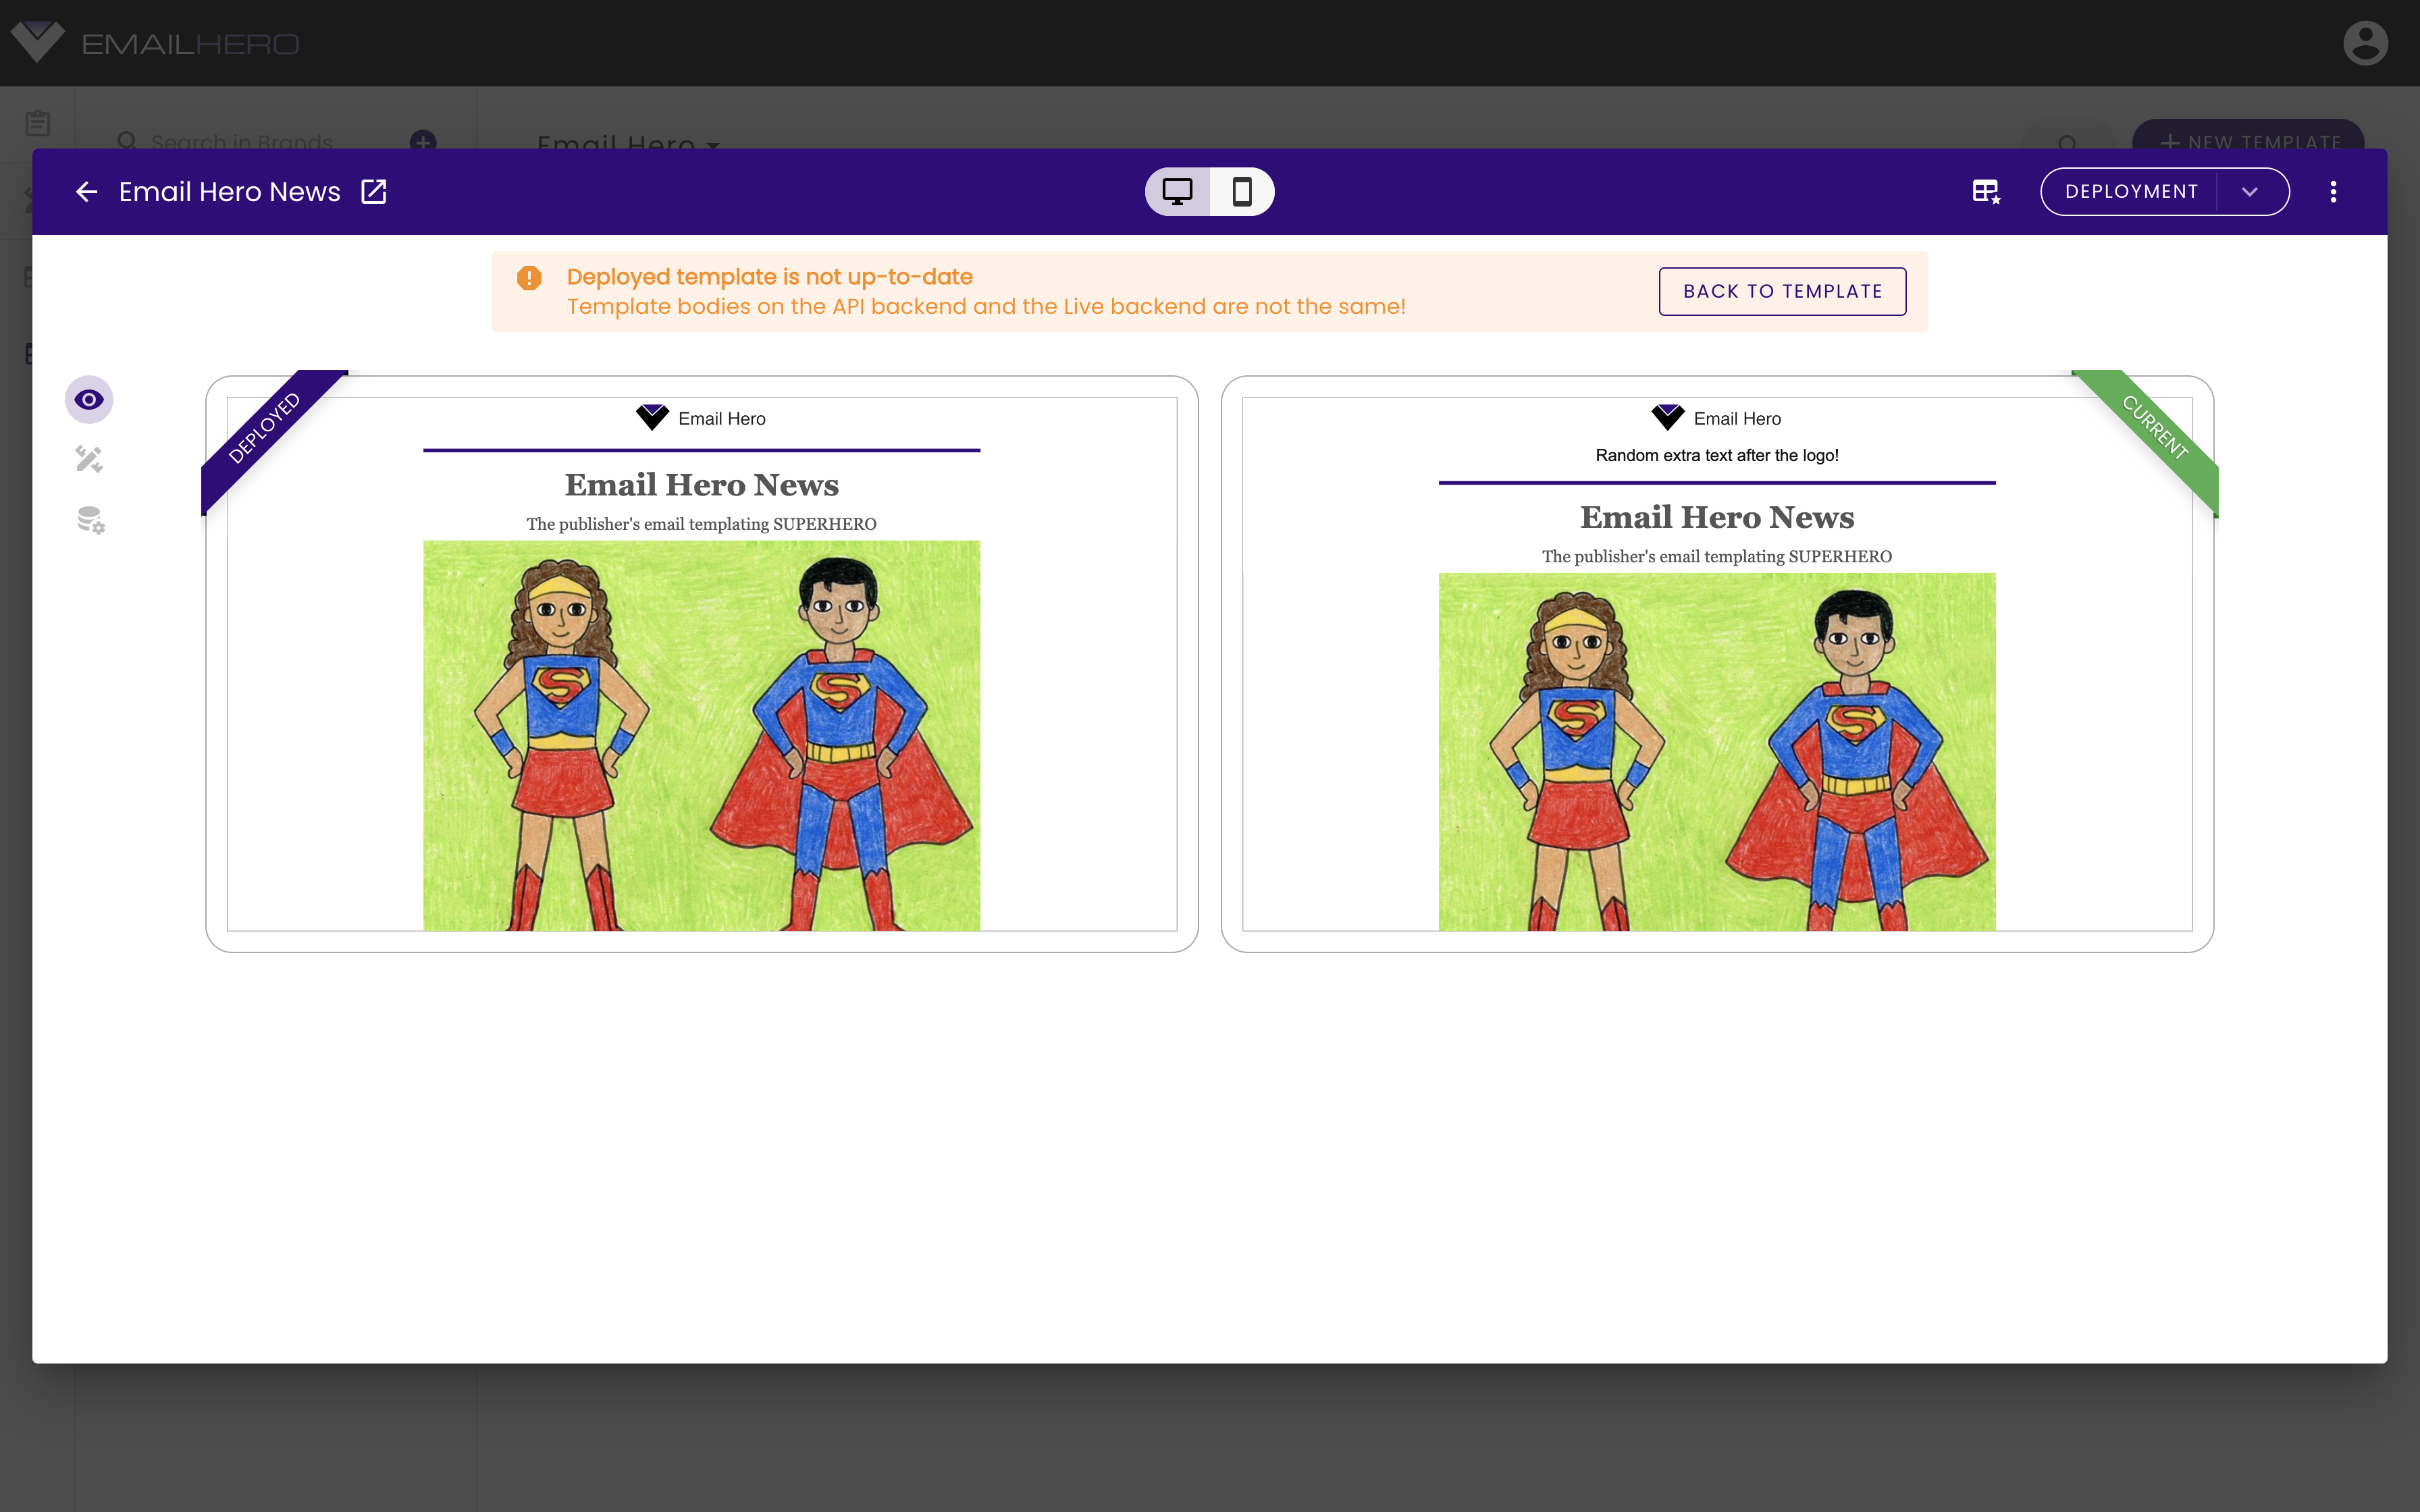Click 'Random extra text after the logo!'
2420x1512 pixels.
[x=1717, y=456]
